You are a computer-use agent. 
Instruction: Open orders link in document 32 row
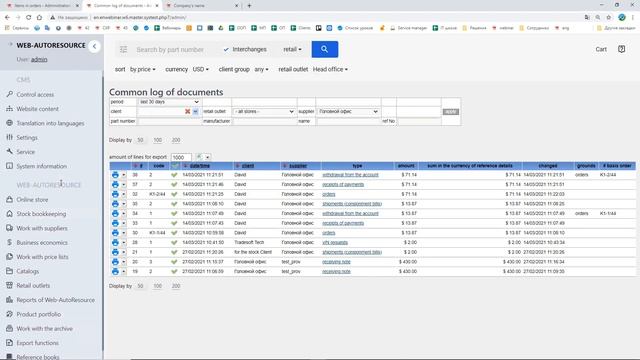(329, 194)
